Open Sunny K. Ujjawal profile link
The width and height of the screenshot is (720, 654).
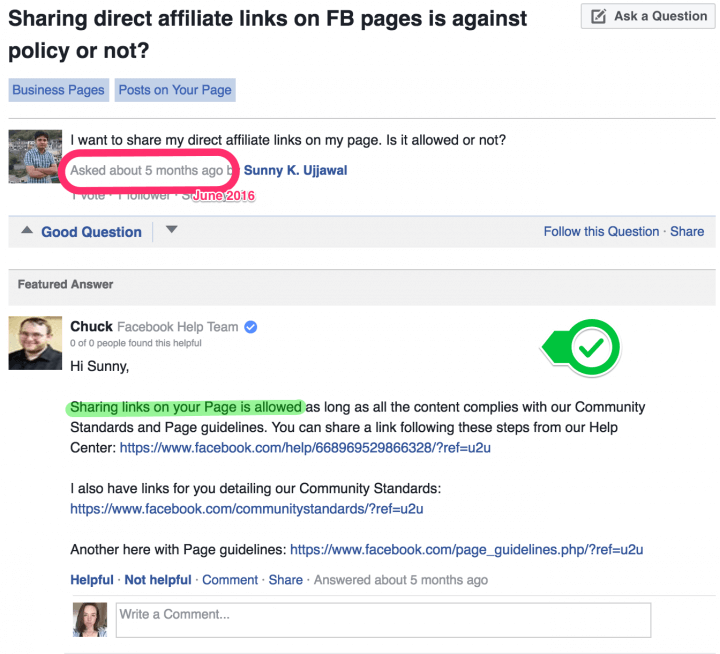coord(295,170)
